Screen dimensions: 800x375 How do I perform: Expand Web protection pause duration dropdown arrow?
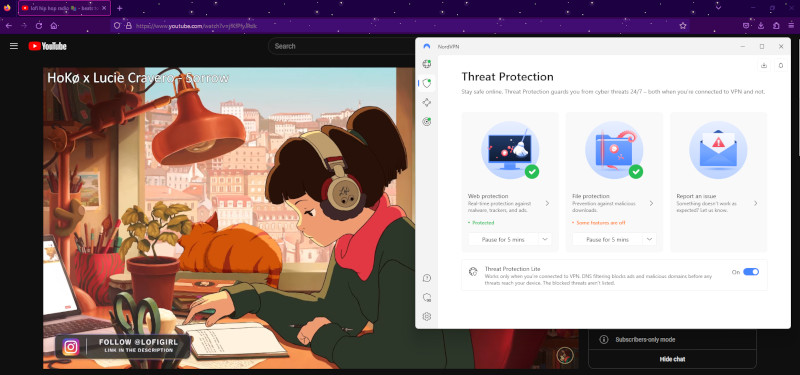point(545,239)
